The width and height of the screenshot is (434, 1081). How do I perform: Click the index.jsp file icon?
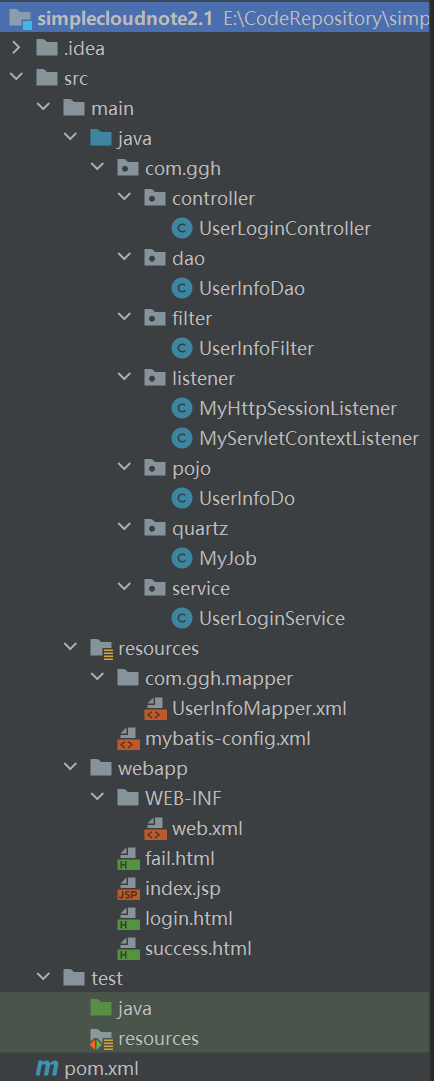coord(128,889)
